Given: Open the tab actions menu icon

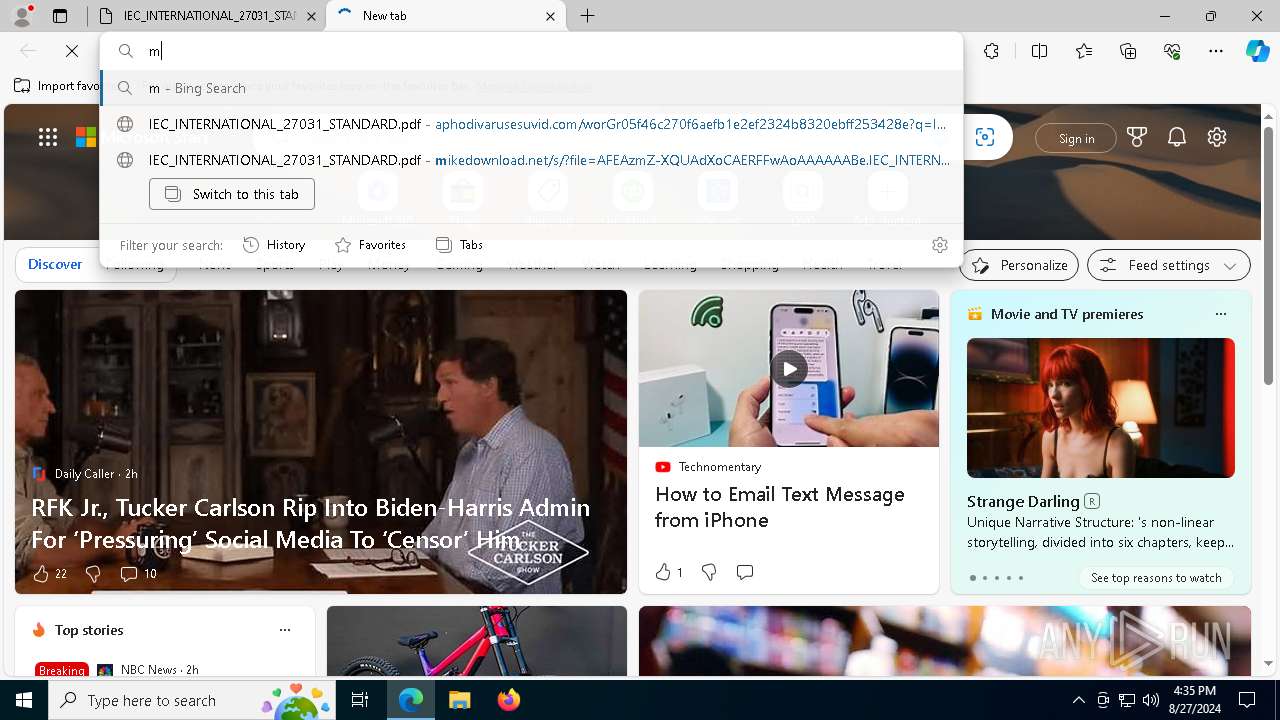Looking at the screenshot, I should [60, 16].
